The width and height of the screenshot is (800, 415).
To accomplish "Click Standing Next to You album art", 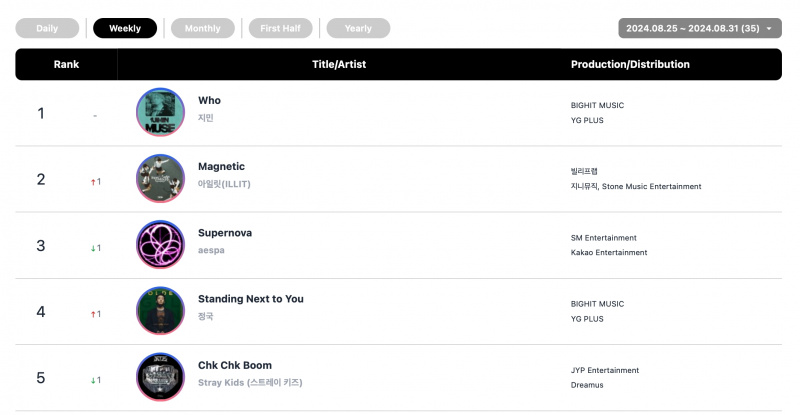I will pyautogui.click(x=160, y=311).
